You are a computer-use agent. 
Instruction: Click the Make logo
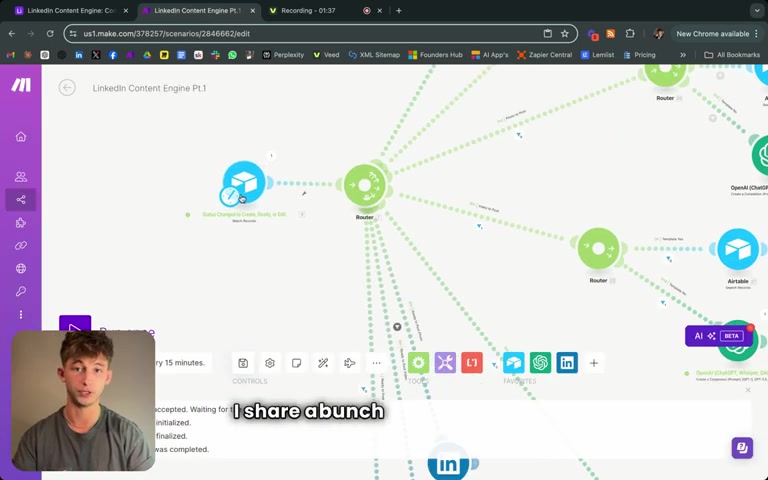pyautogui.click(x=21, y=85)
